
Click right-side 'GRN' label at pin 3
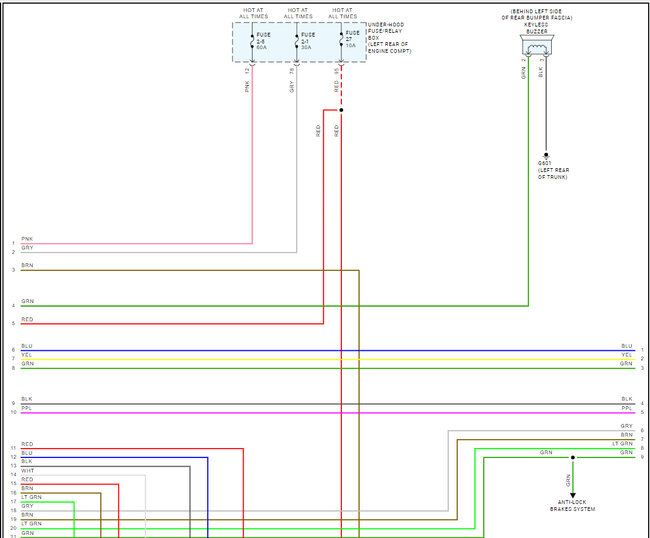click(x=626, y=364)
